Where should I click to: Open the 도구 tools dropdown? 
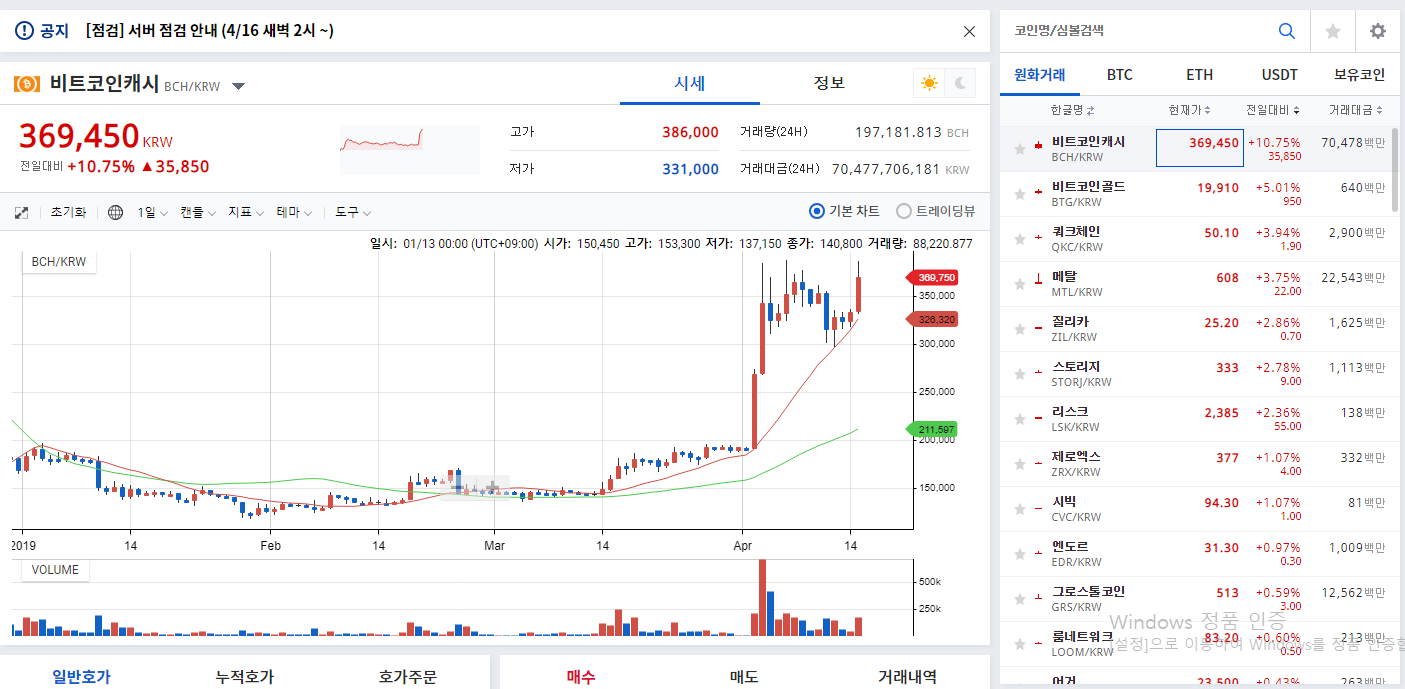[353, 212]
